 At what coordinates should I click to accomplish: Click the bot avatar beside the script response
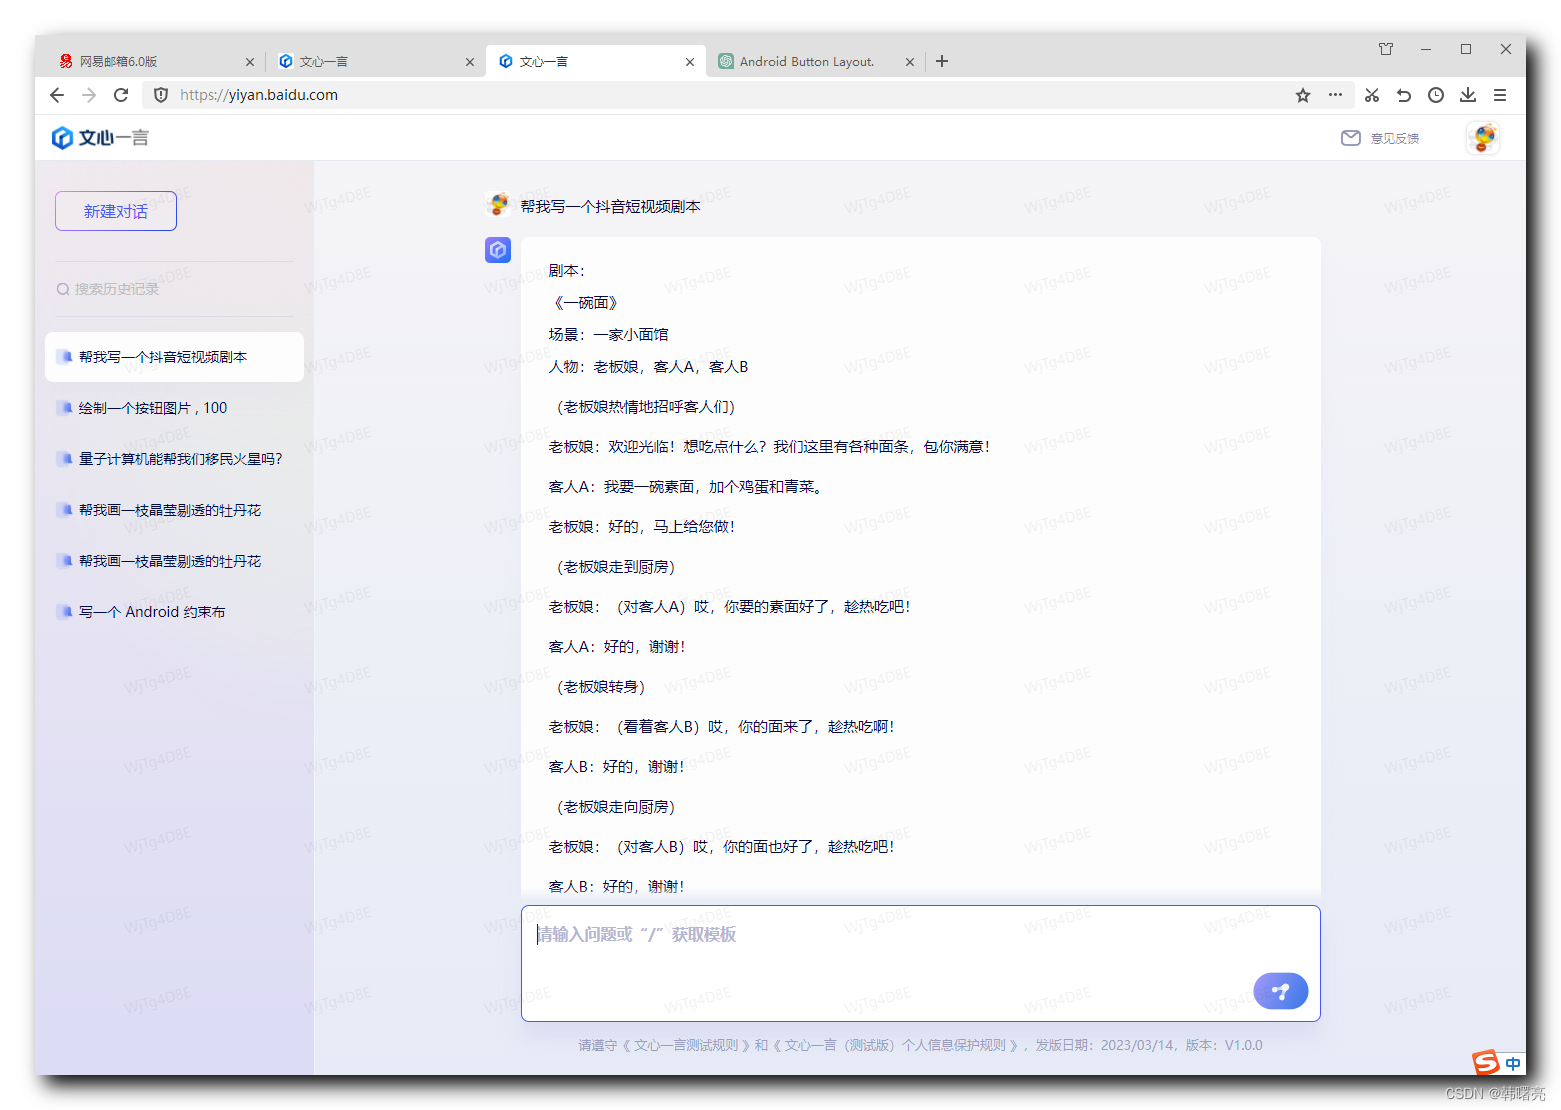[498, 250]
